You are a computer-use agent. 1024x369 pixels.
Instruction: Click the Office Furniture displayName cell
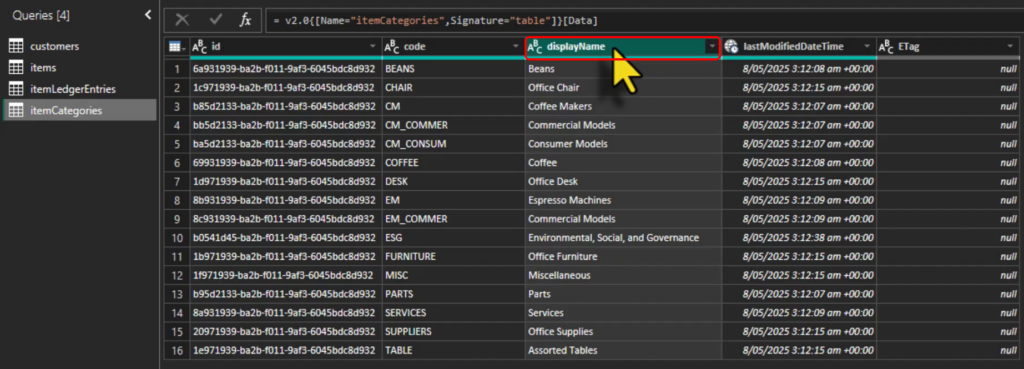pos(624,256)
